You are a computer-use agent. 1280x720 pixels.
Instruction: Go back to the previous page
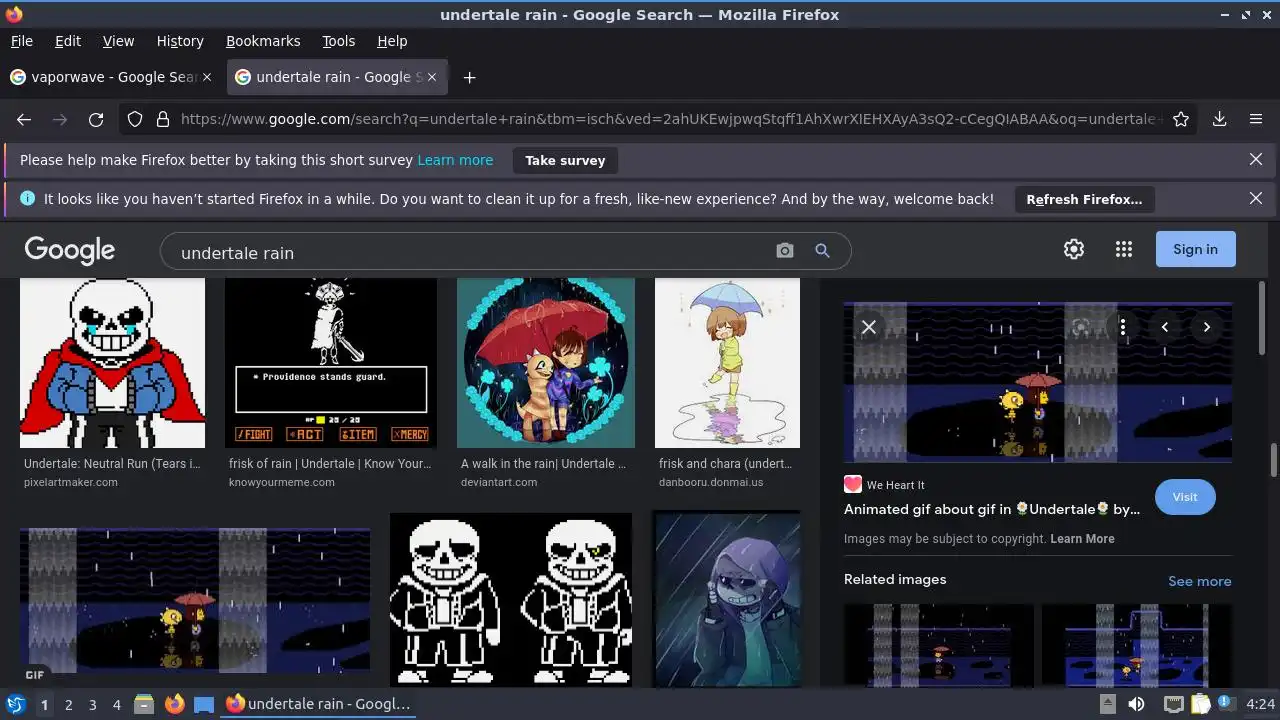[x=24, y=119]
